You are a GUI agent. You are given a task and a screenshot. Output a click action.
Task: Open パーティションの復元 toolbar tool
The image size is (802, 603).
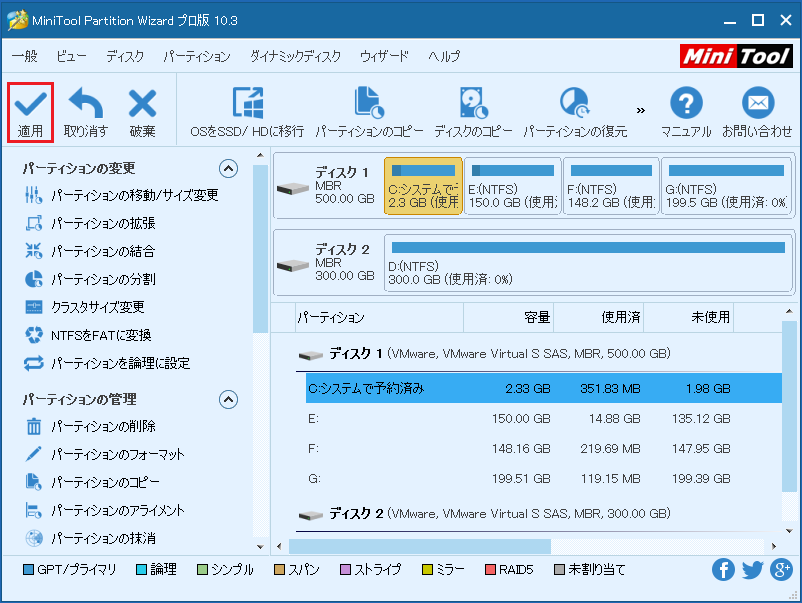tap(575, 113)
